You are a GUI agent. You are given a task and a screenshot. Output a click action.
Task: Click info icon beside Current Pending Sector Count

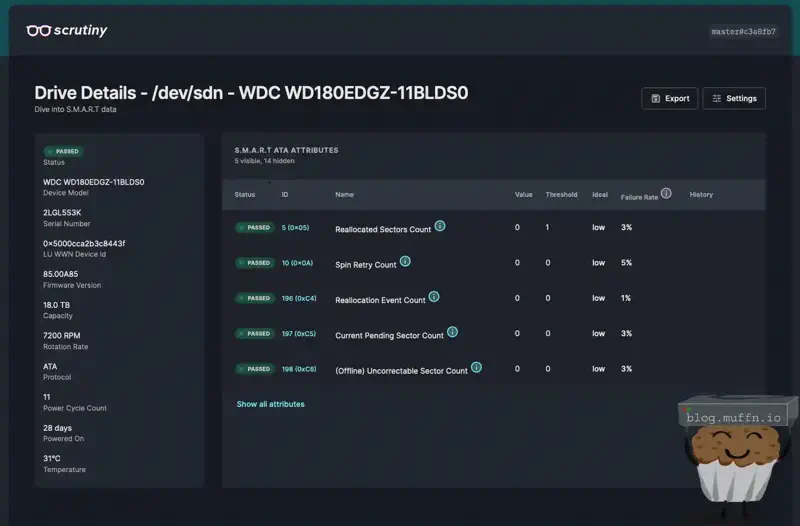point(452,333)
